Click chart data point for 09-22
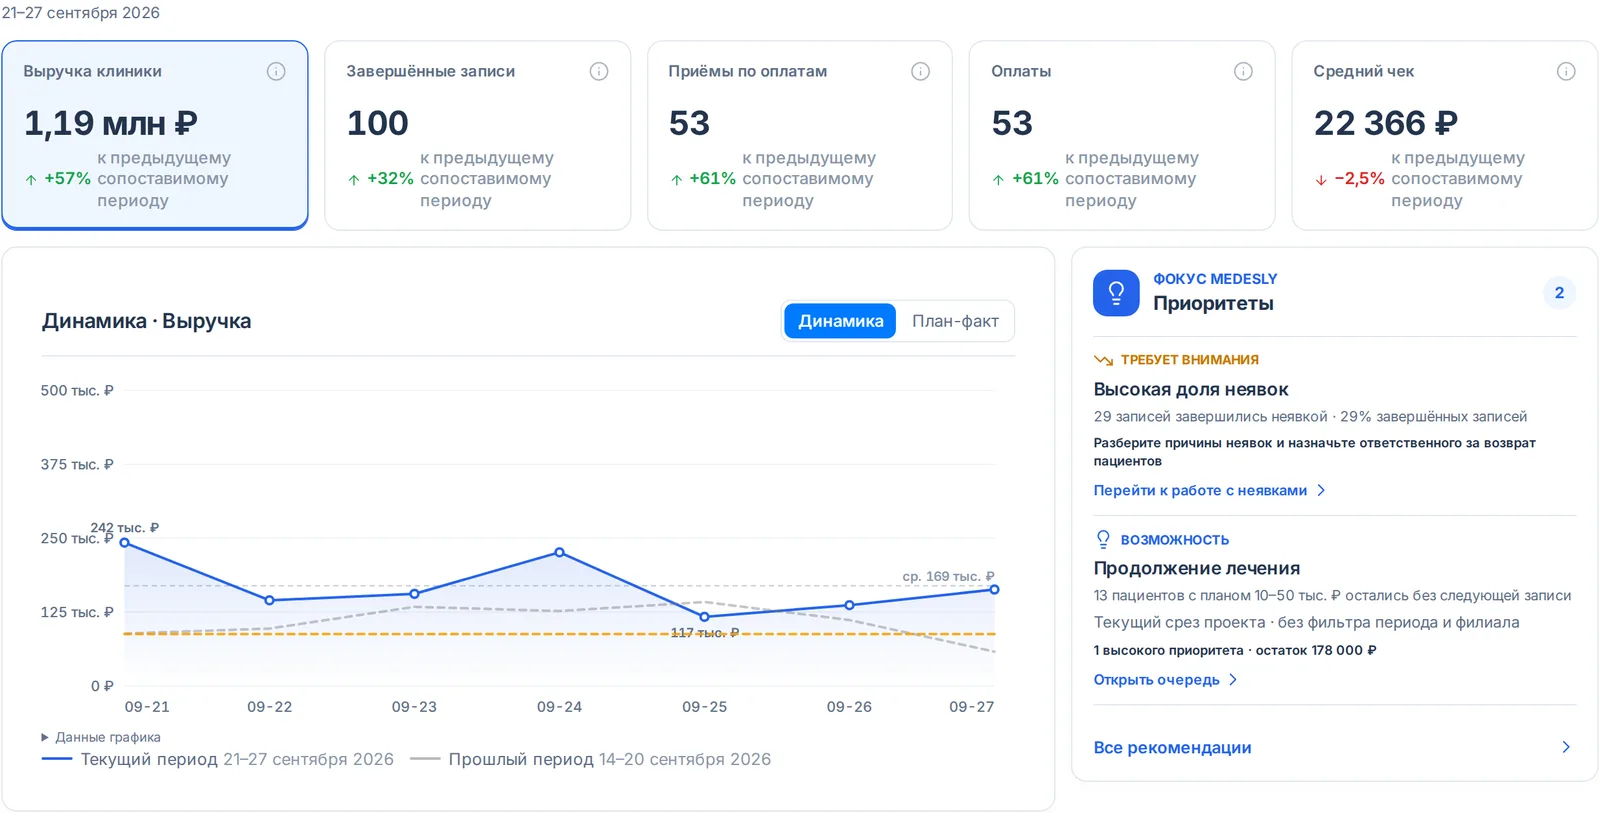Screen dimensions: 1600x813 pos(270,600)
